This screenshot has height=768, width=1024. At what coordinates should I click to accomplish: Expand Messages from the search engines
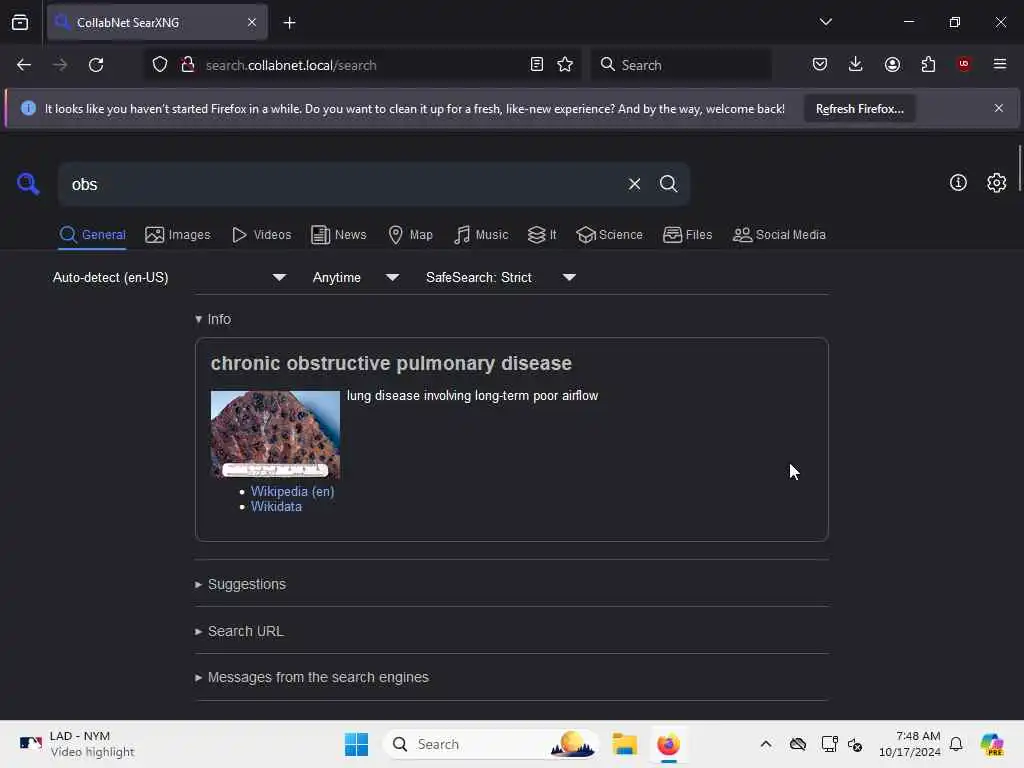(x=312, y=678)
